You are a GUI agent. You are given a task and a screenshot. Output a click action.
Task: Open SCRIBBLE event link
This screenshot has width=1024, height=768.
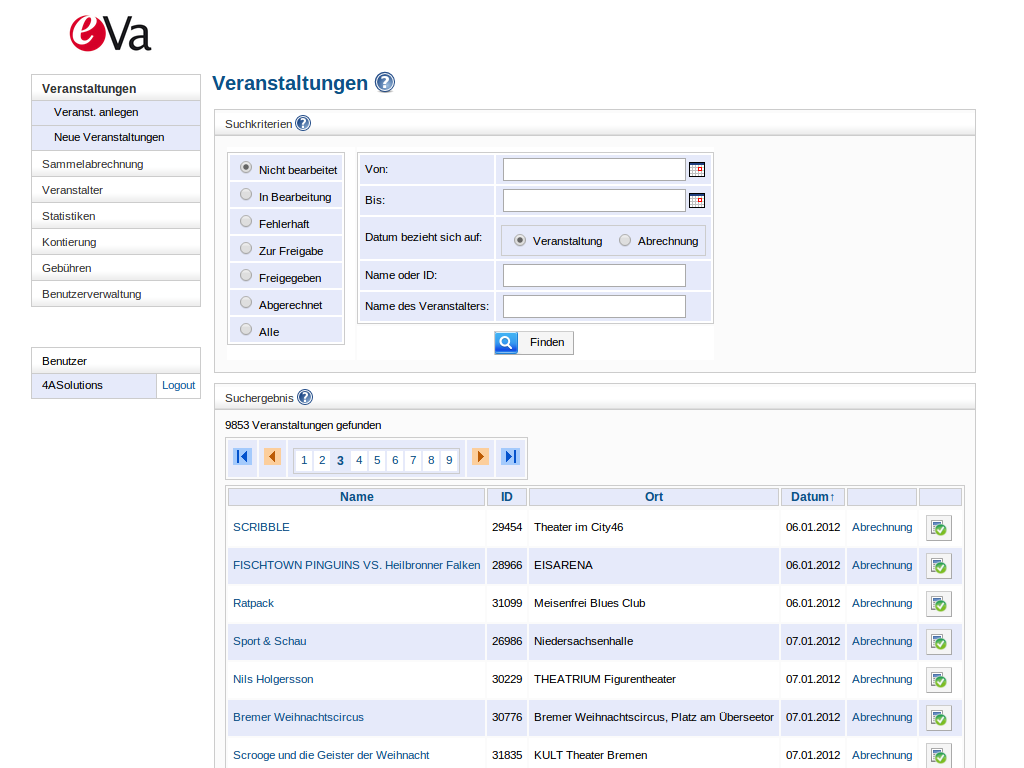coord(261,527)
